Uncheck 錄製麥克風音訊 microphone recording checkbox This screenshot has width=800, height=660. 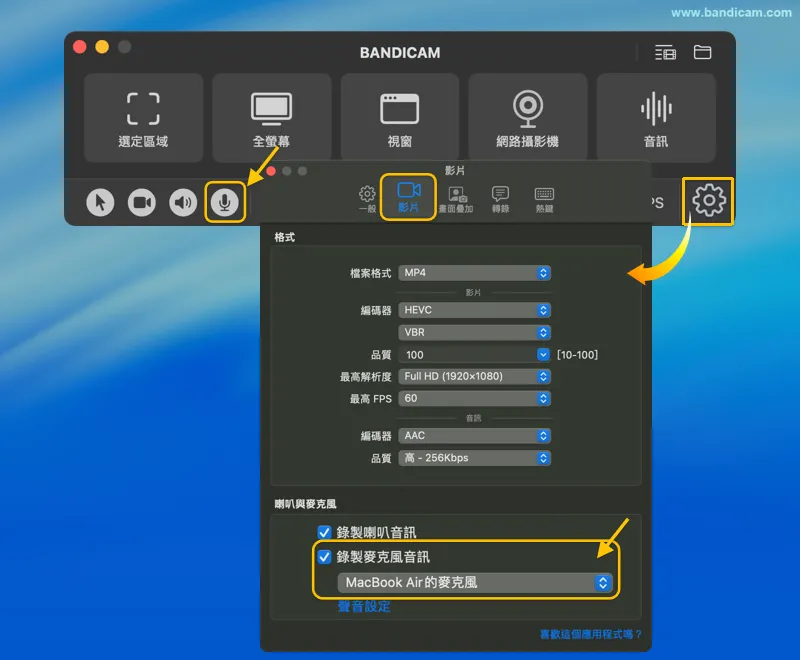324,556
